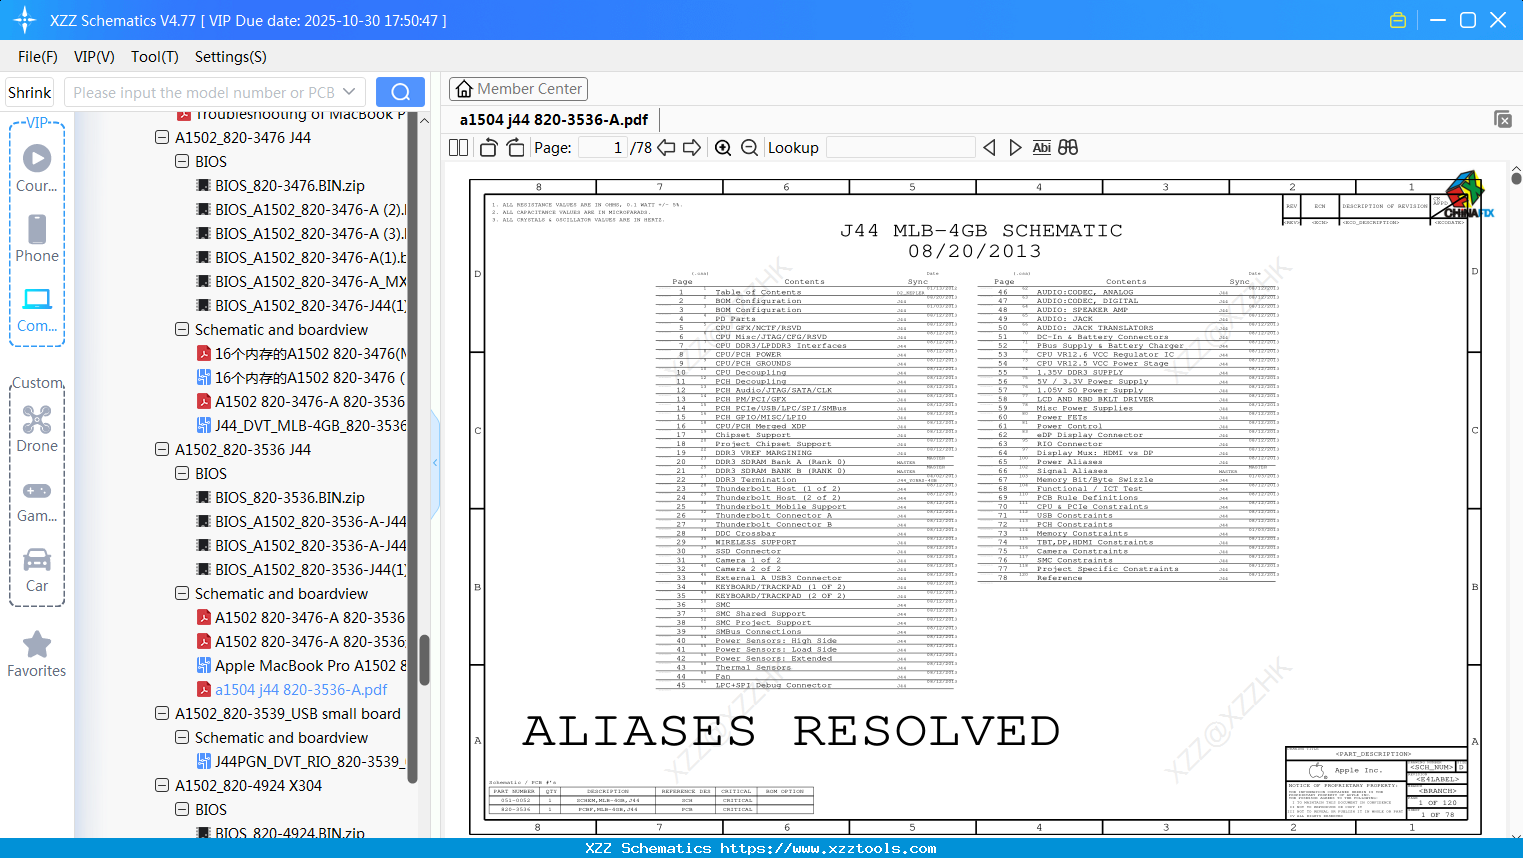
Task: Open BIOS_820-3476.BIN.zip file
Action: (280, 185)
